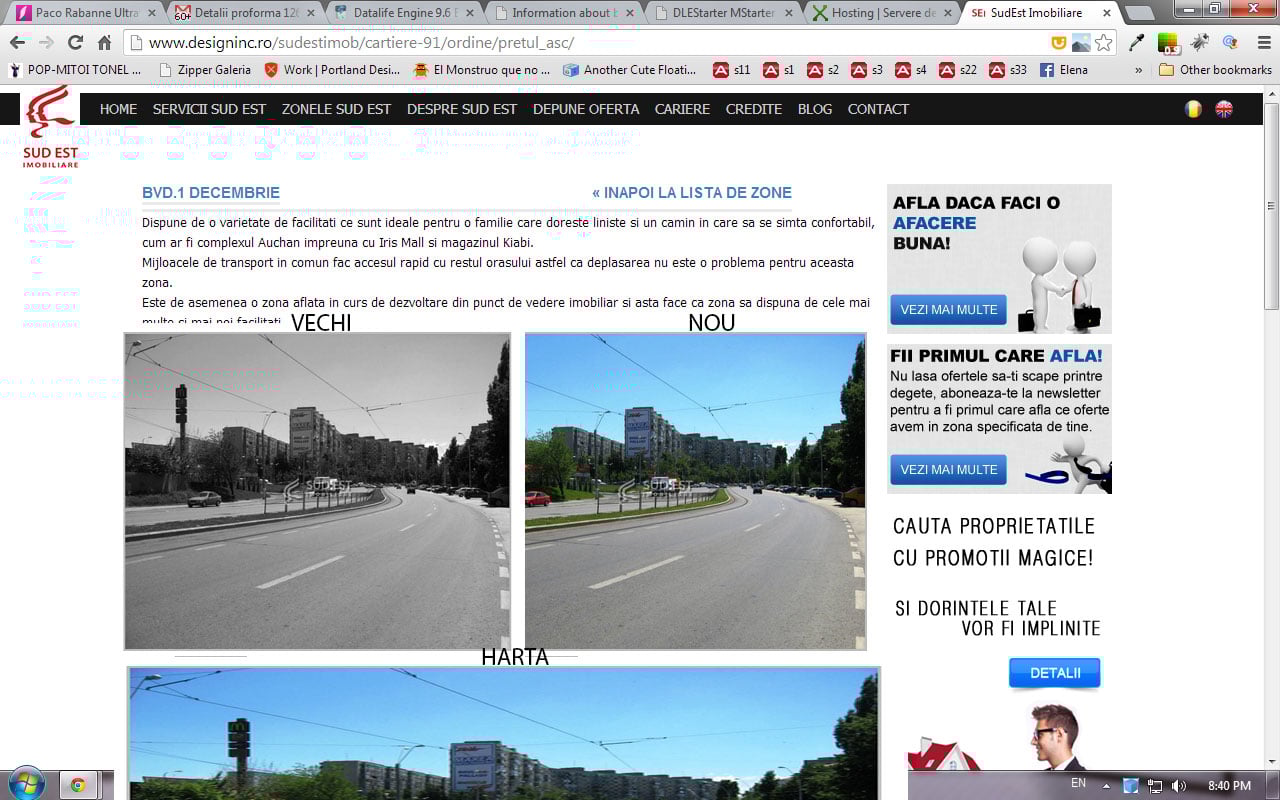Open the Elena Facebook bookmark
Viewport: 1280px width, 800px height.
point(1063,70)
